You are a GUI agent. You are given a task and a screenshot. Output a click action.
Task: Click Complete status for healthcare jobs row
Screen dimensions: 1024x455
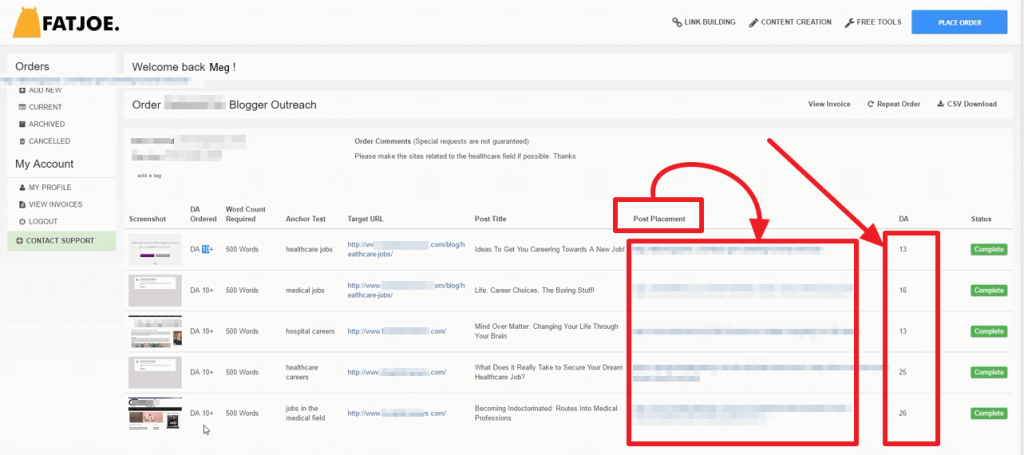(x=989, y=249)
